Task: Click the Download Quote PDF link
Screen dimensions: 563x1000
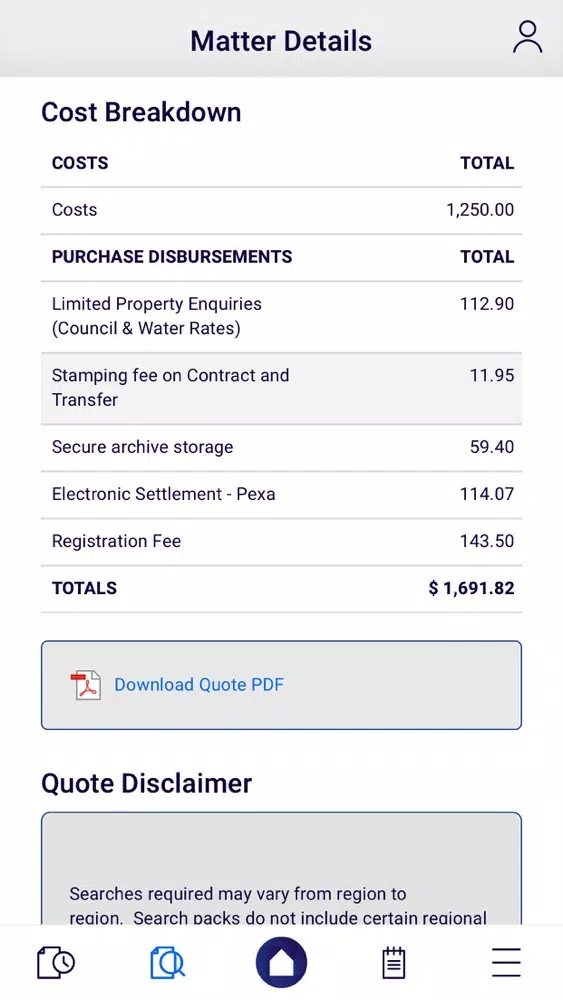Action: click(x=199, y=685)
